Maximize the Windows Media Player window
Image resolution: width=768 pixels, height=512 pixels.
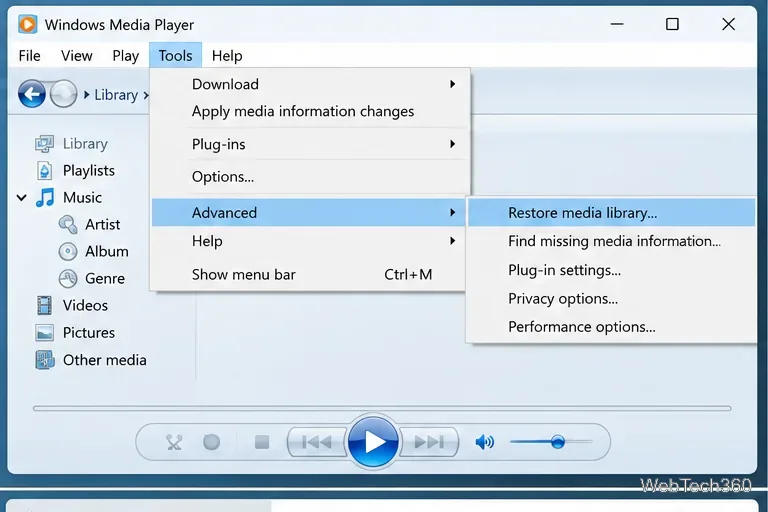coord(672,24)
